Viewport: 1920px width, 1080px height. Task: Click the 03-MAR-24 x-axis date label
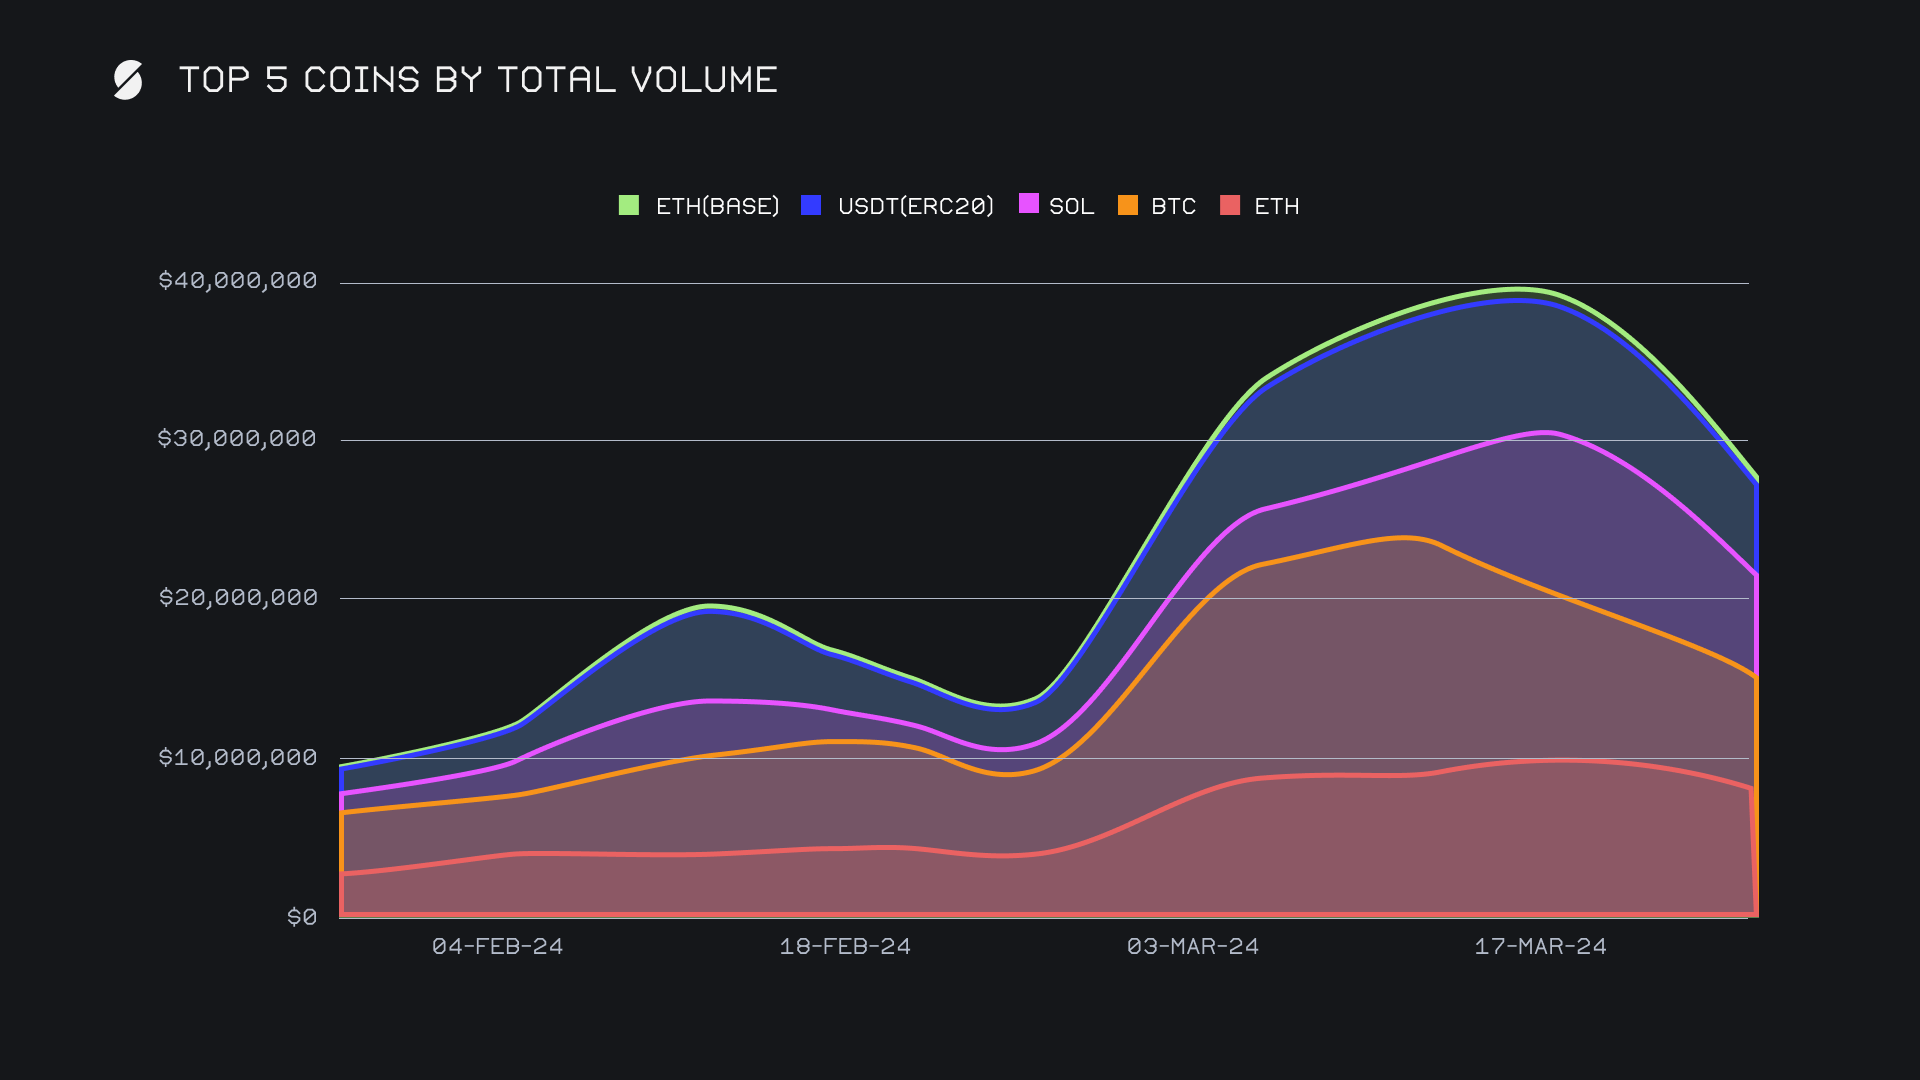pyautogui.click(x=1192, y=946)
